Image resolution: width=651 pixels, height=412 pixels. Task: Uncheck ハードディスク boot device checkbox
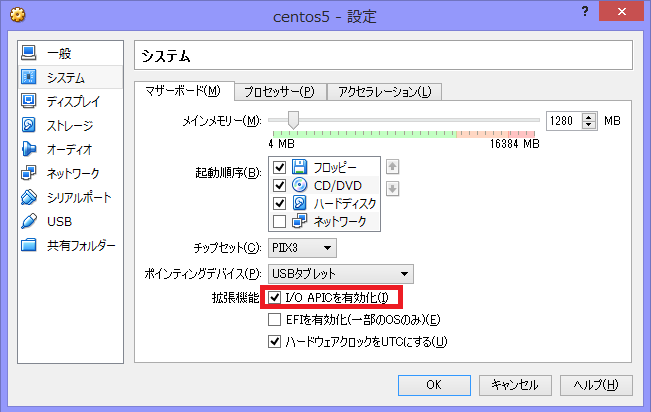[x=279, y=204]
